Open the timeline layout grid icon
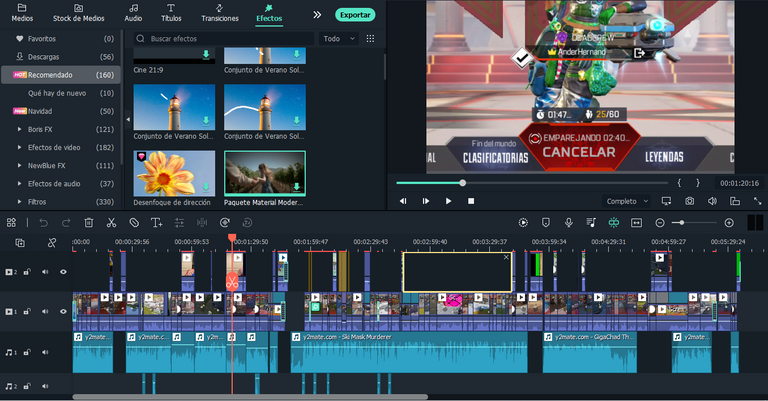Screen dimensions: 768x401 pyautogui.click(x=11, y=223)
